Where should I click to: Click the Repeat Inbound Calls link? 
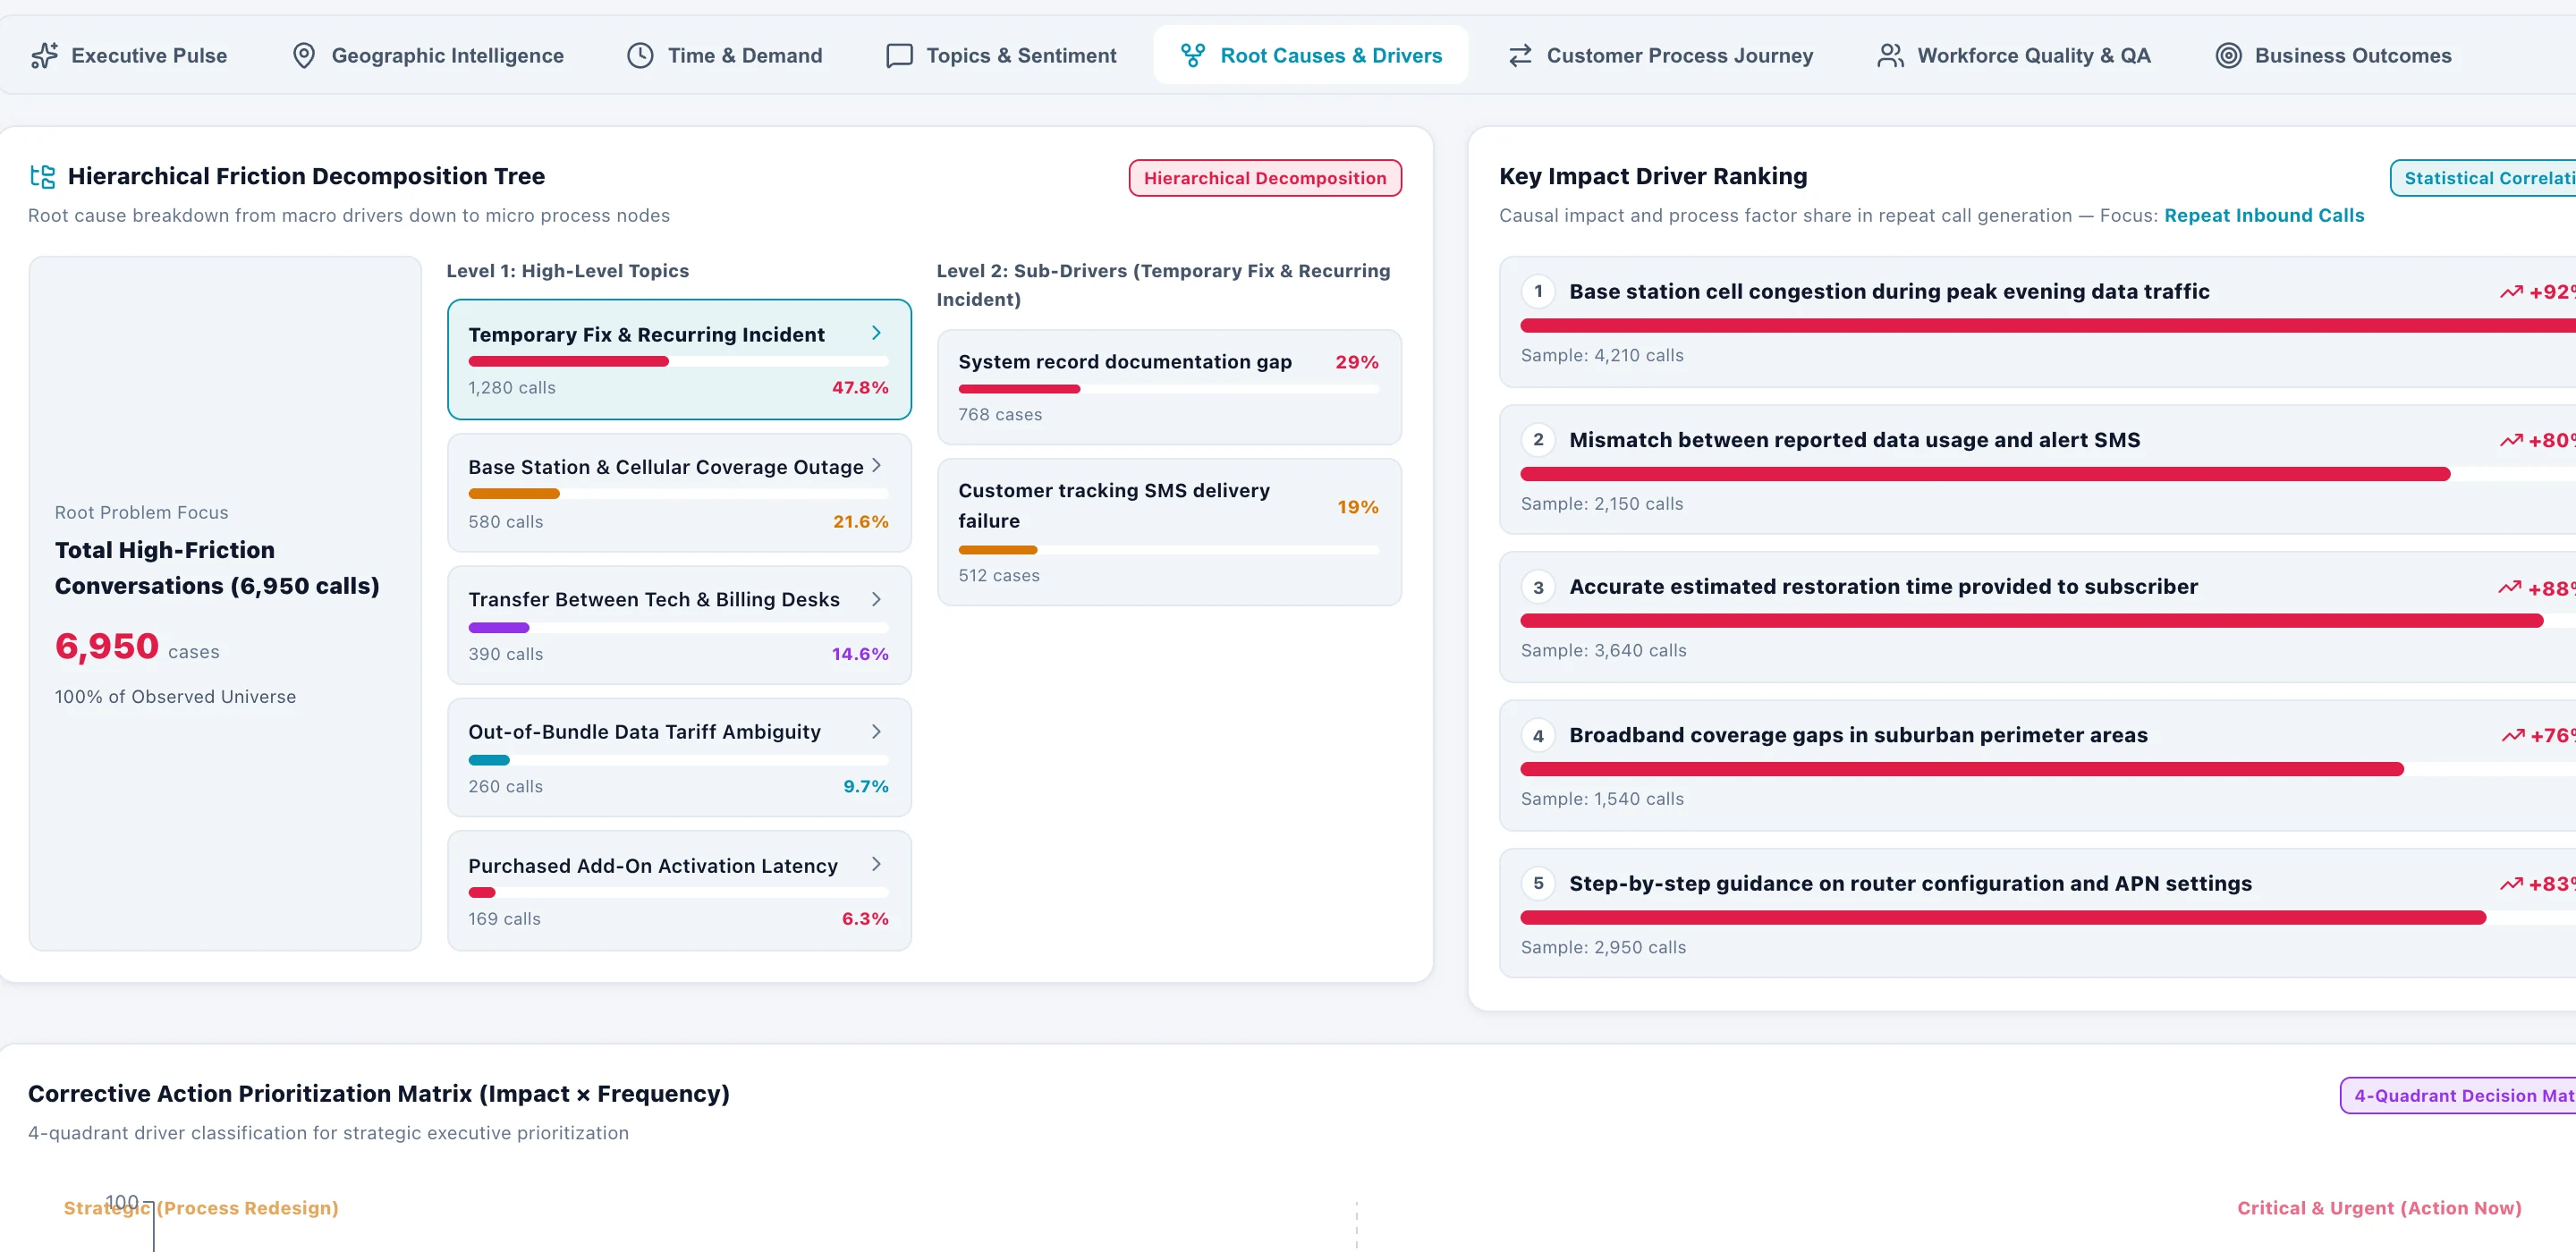pos(2264,215)
